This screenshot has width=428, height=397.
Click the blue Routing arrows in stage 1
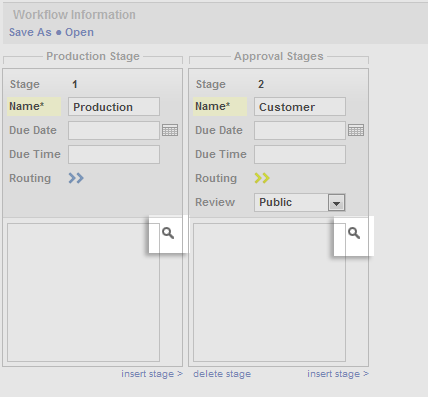(x=76, y=178)
